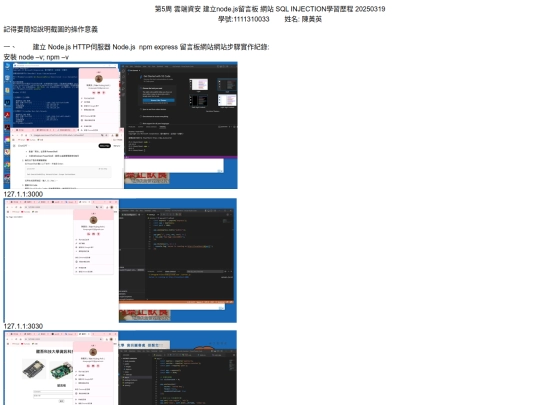Click the caption 127.1.1:3030

click(x=23, y=326)
